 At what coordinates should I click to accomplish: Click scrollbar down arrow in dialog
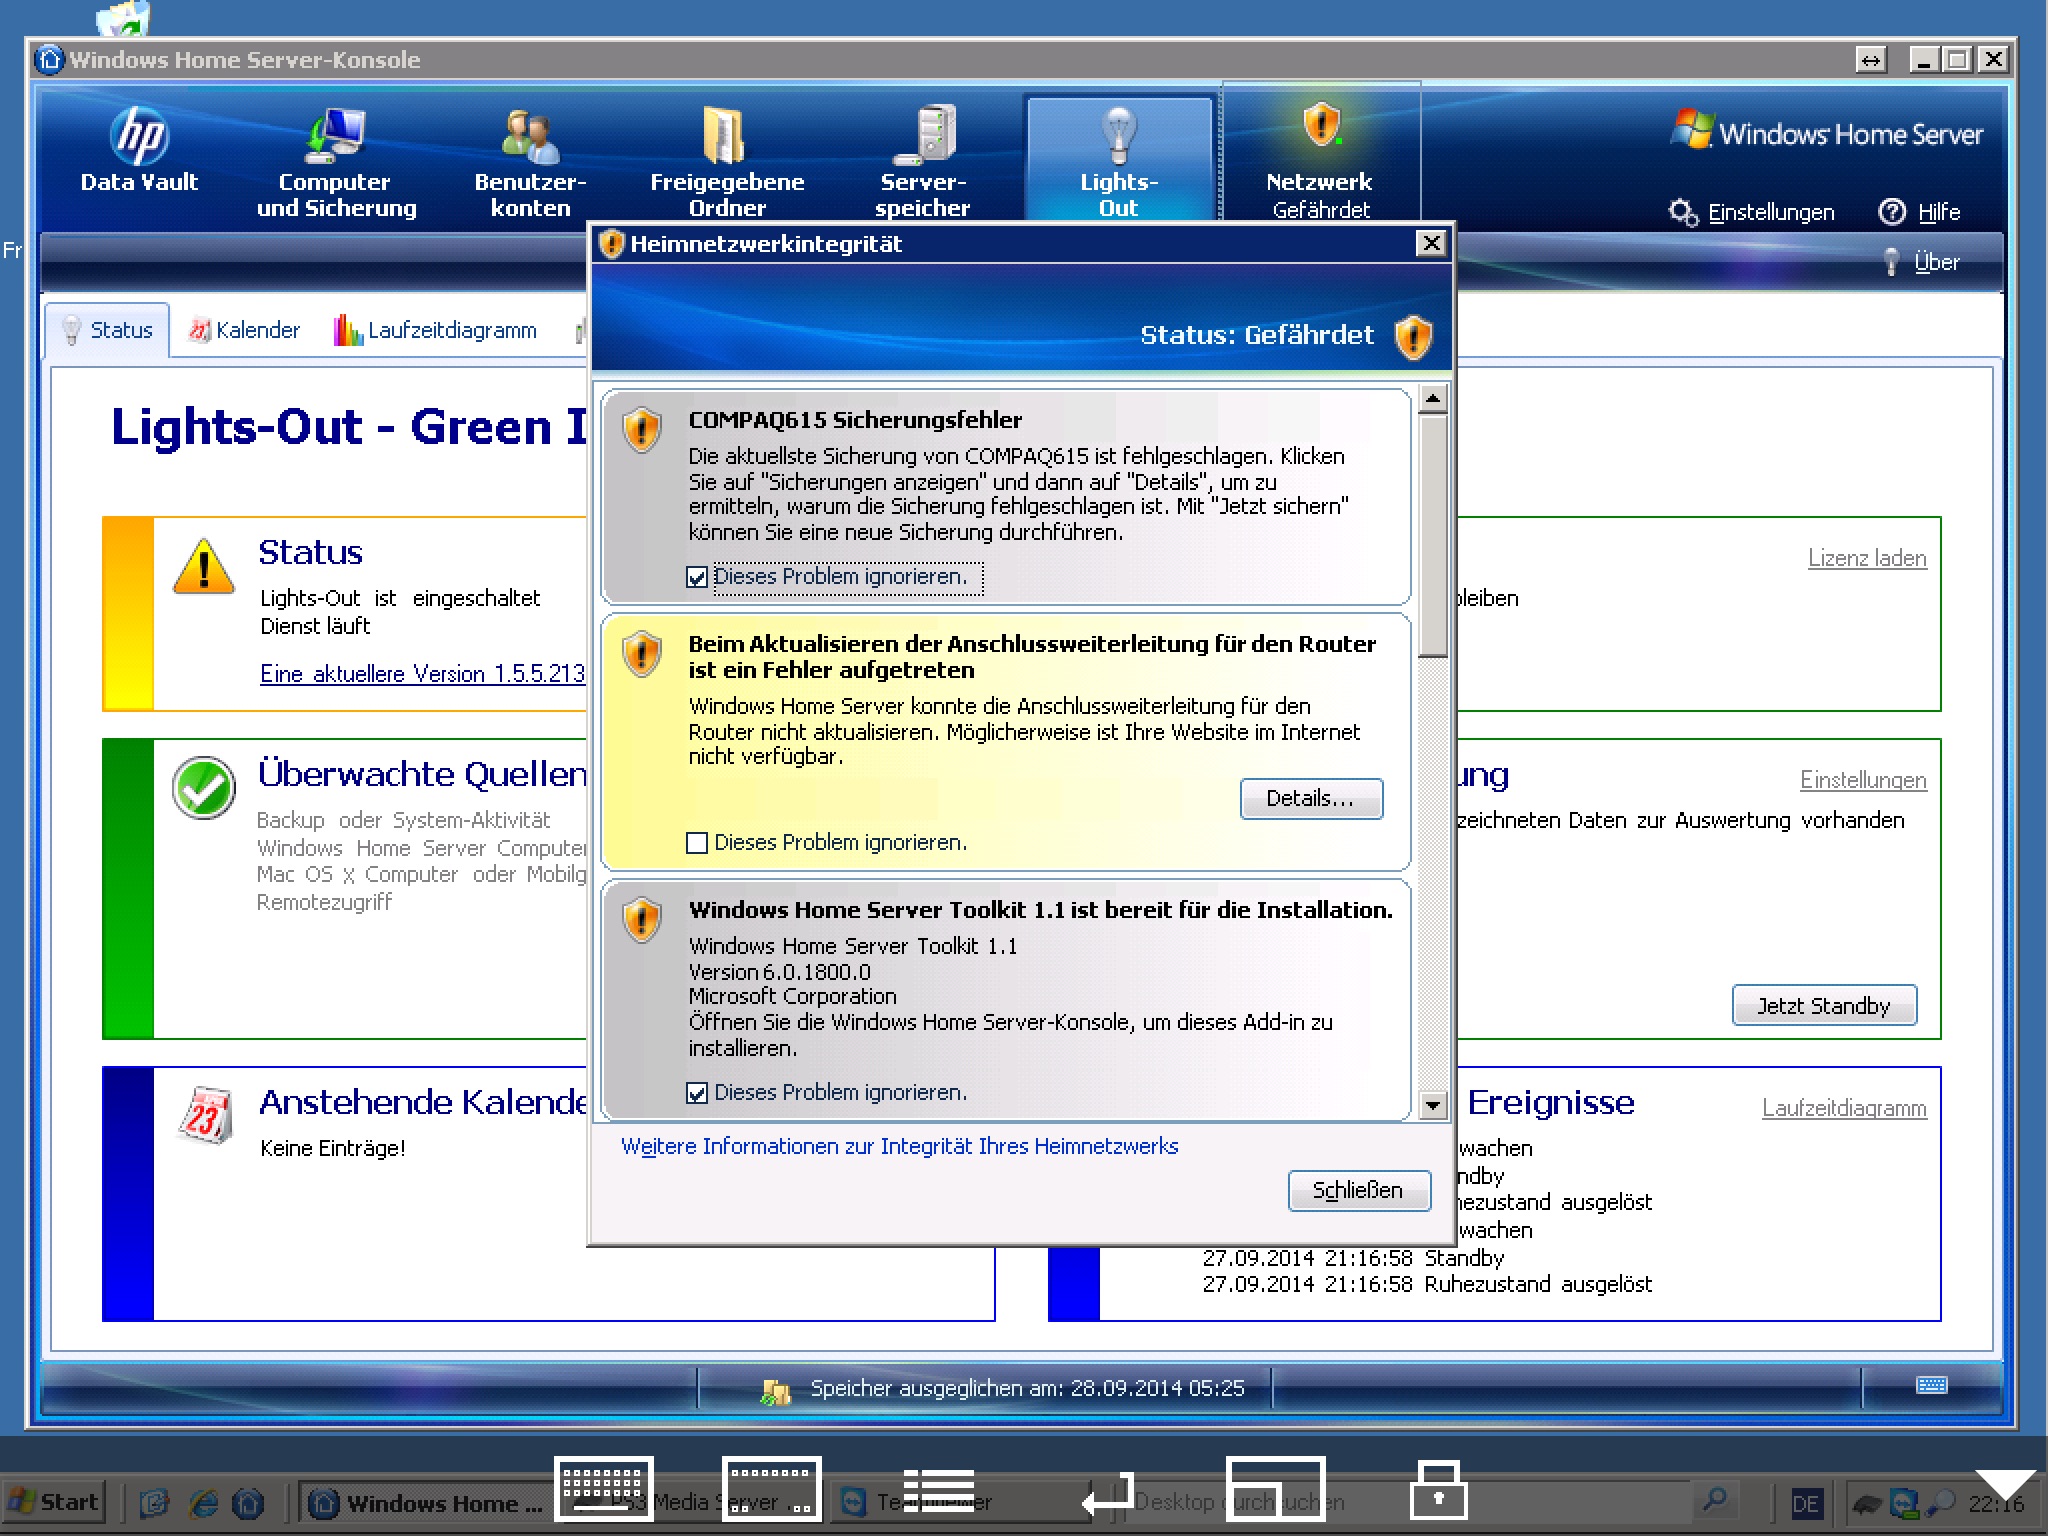(1433, 1105)
